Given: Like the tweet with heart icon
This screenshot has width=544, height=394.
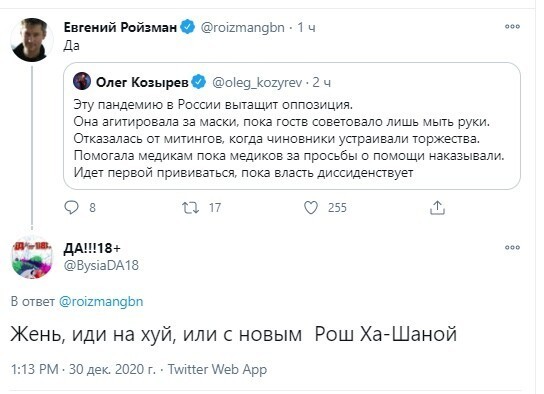Looking at the screenshot, I should 311,207.
